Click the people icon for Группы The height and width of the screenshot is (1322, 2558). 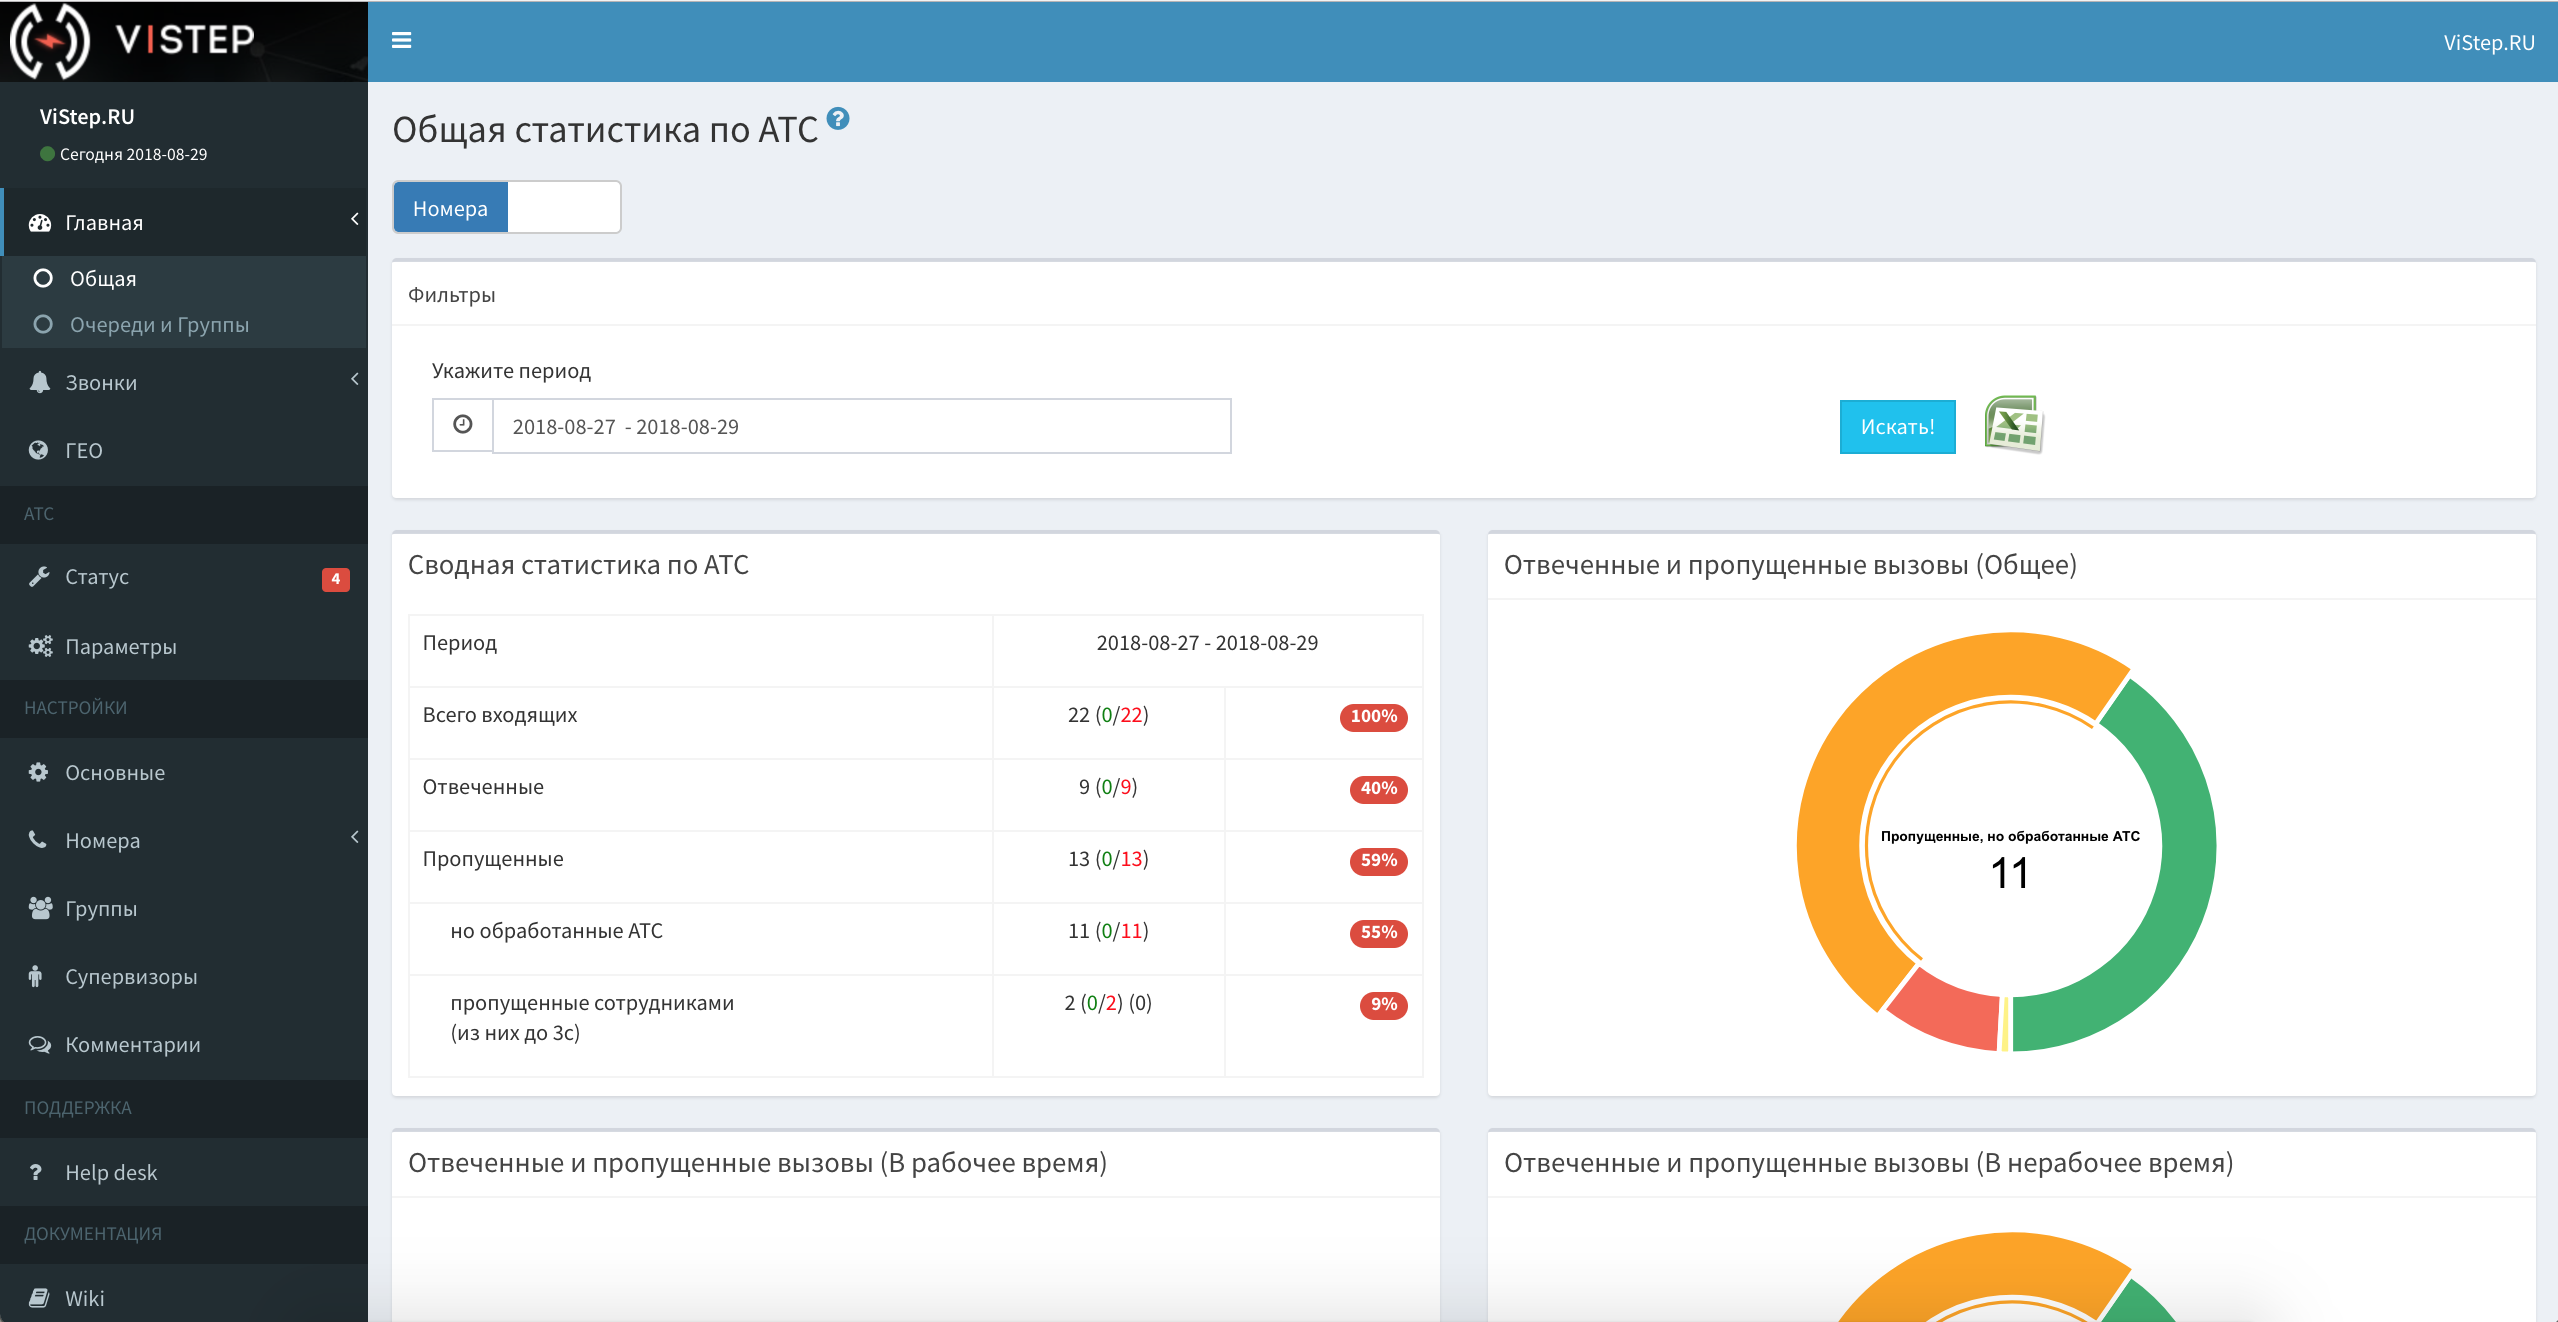pyautogui.click(x=40, y=908)
